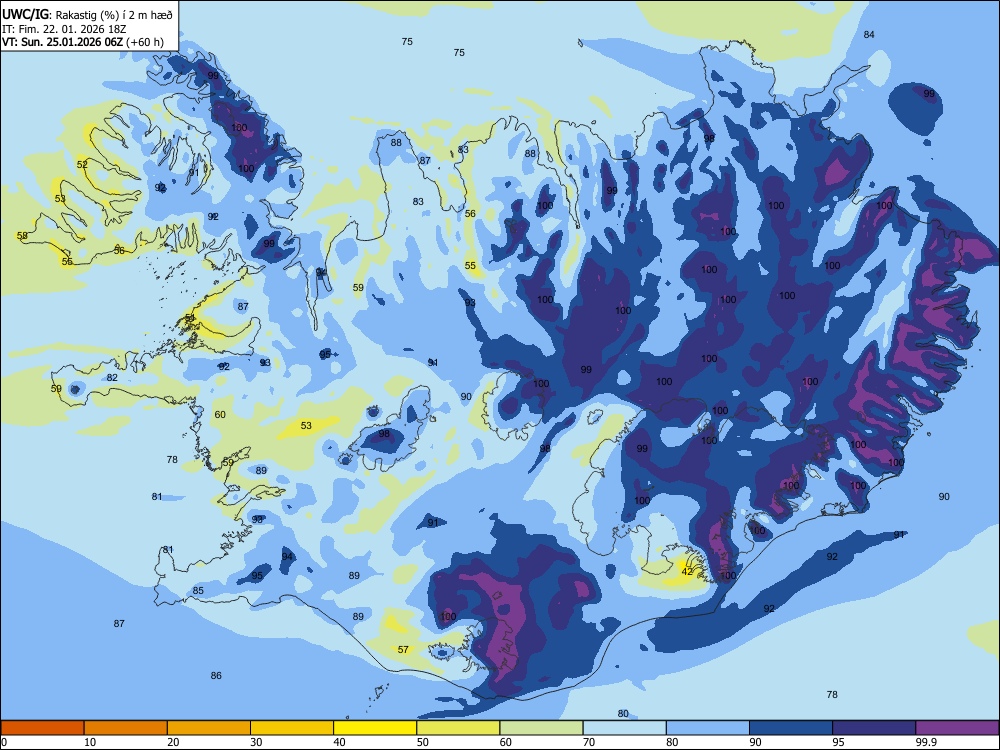1000x750 pixels.
Task: Click the dark orange 0–10 legend swatch
Action: coord(42,728)
